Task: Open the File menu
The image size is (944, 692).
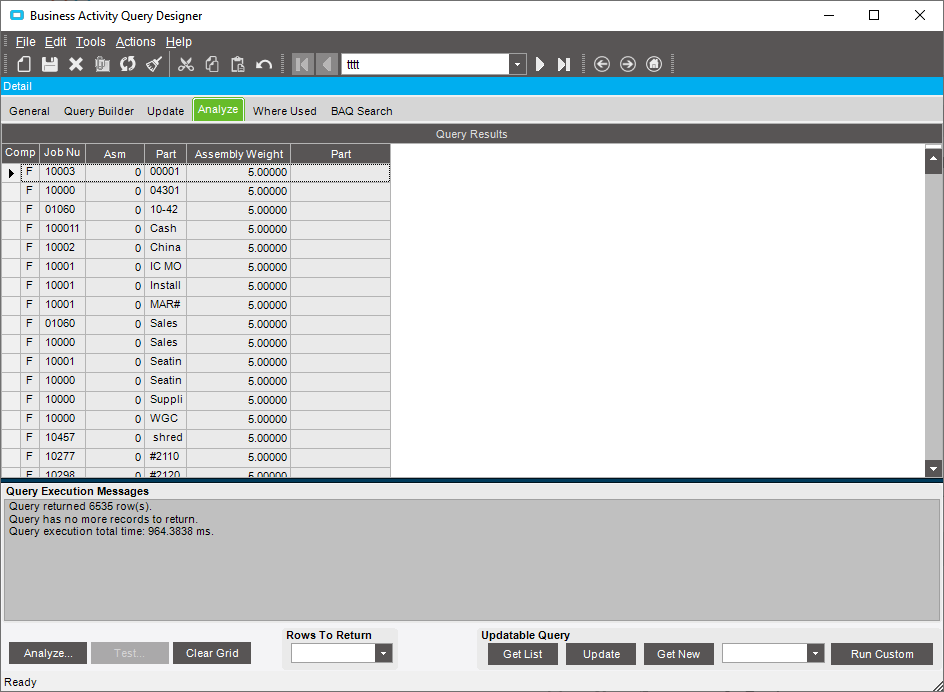Action: click(x=25, y=42)
